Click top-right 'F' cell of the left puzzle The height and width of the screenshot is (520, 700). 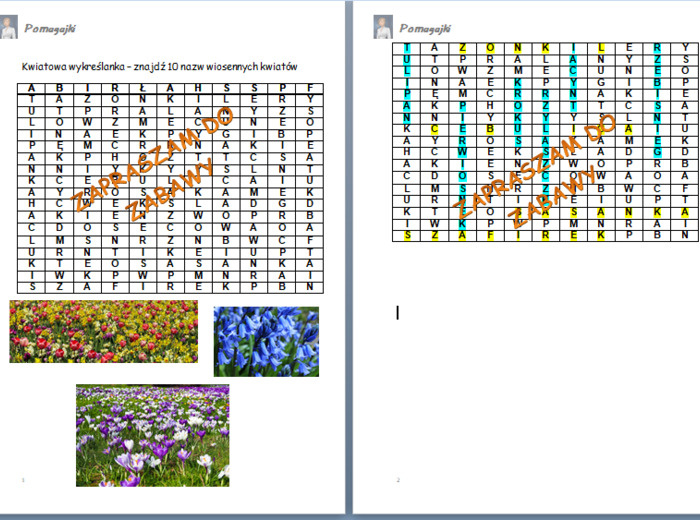click(x=310, y=88)
